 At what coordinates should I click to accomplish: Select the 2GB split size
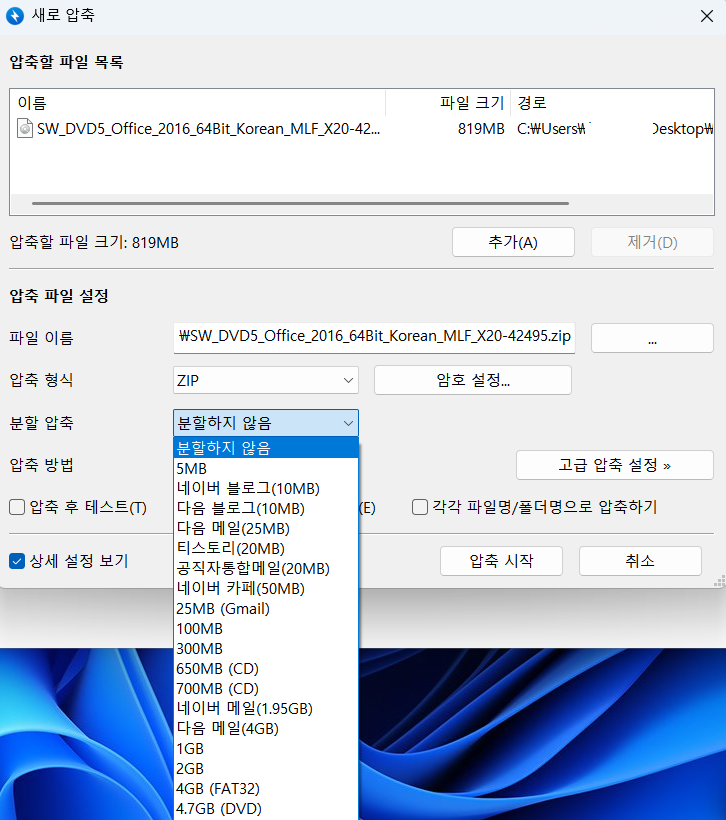(x=266, y=769)
